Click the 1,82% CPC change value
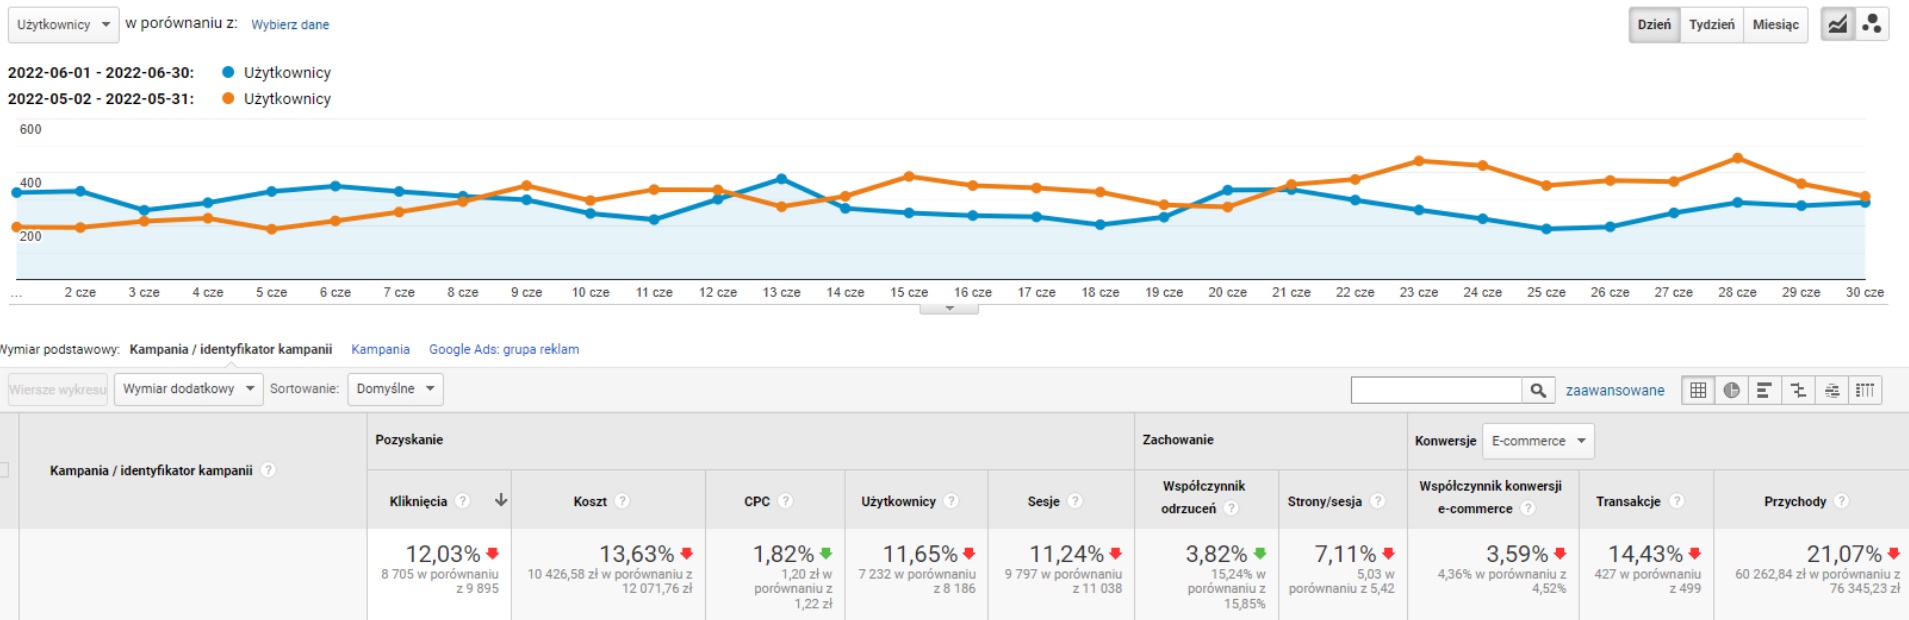This screenshot has height=620, width=1909. point(784,554)
